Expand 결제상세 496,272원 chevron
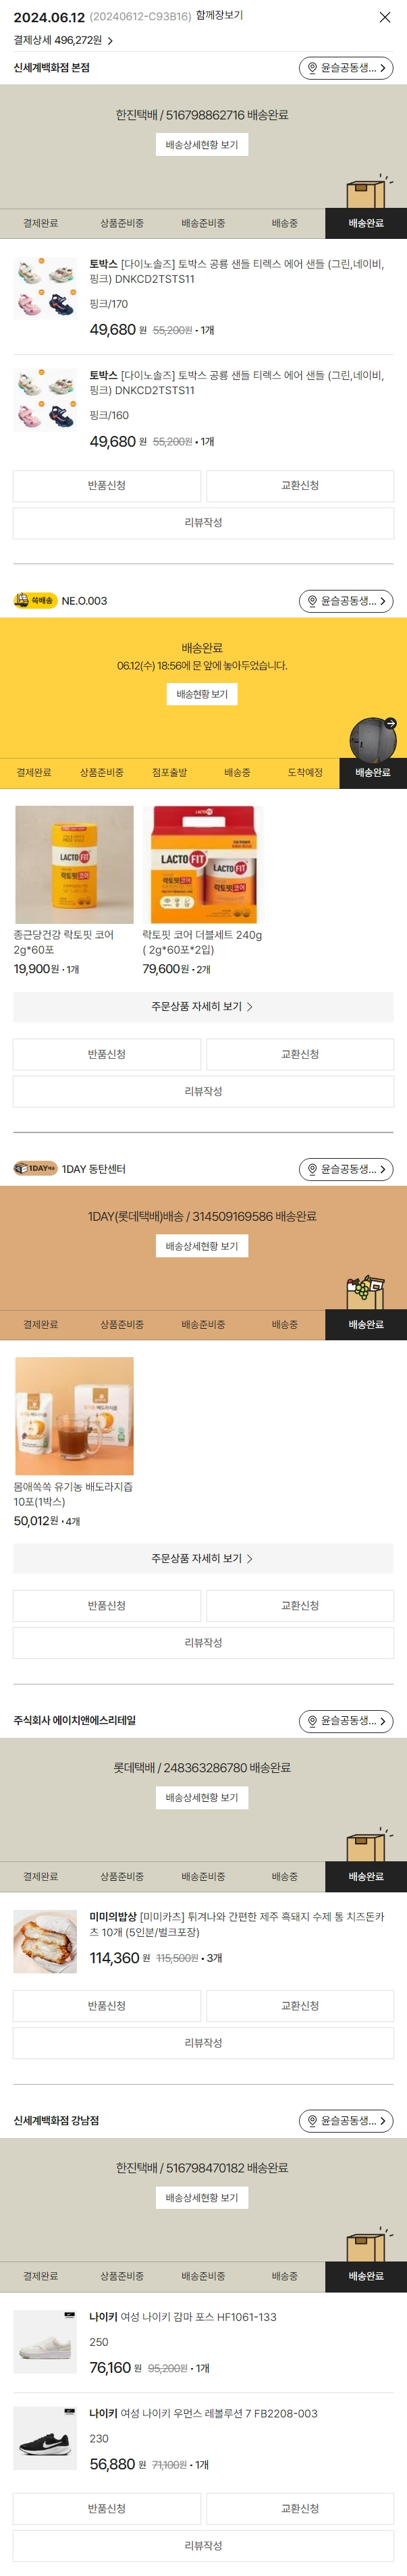The width and height of the screenshot is (407, 2576). [110, 41]
